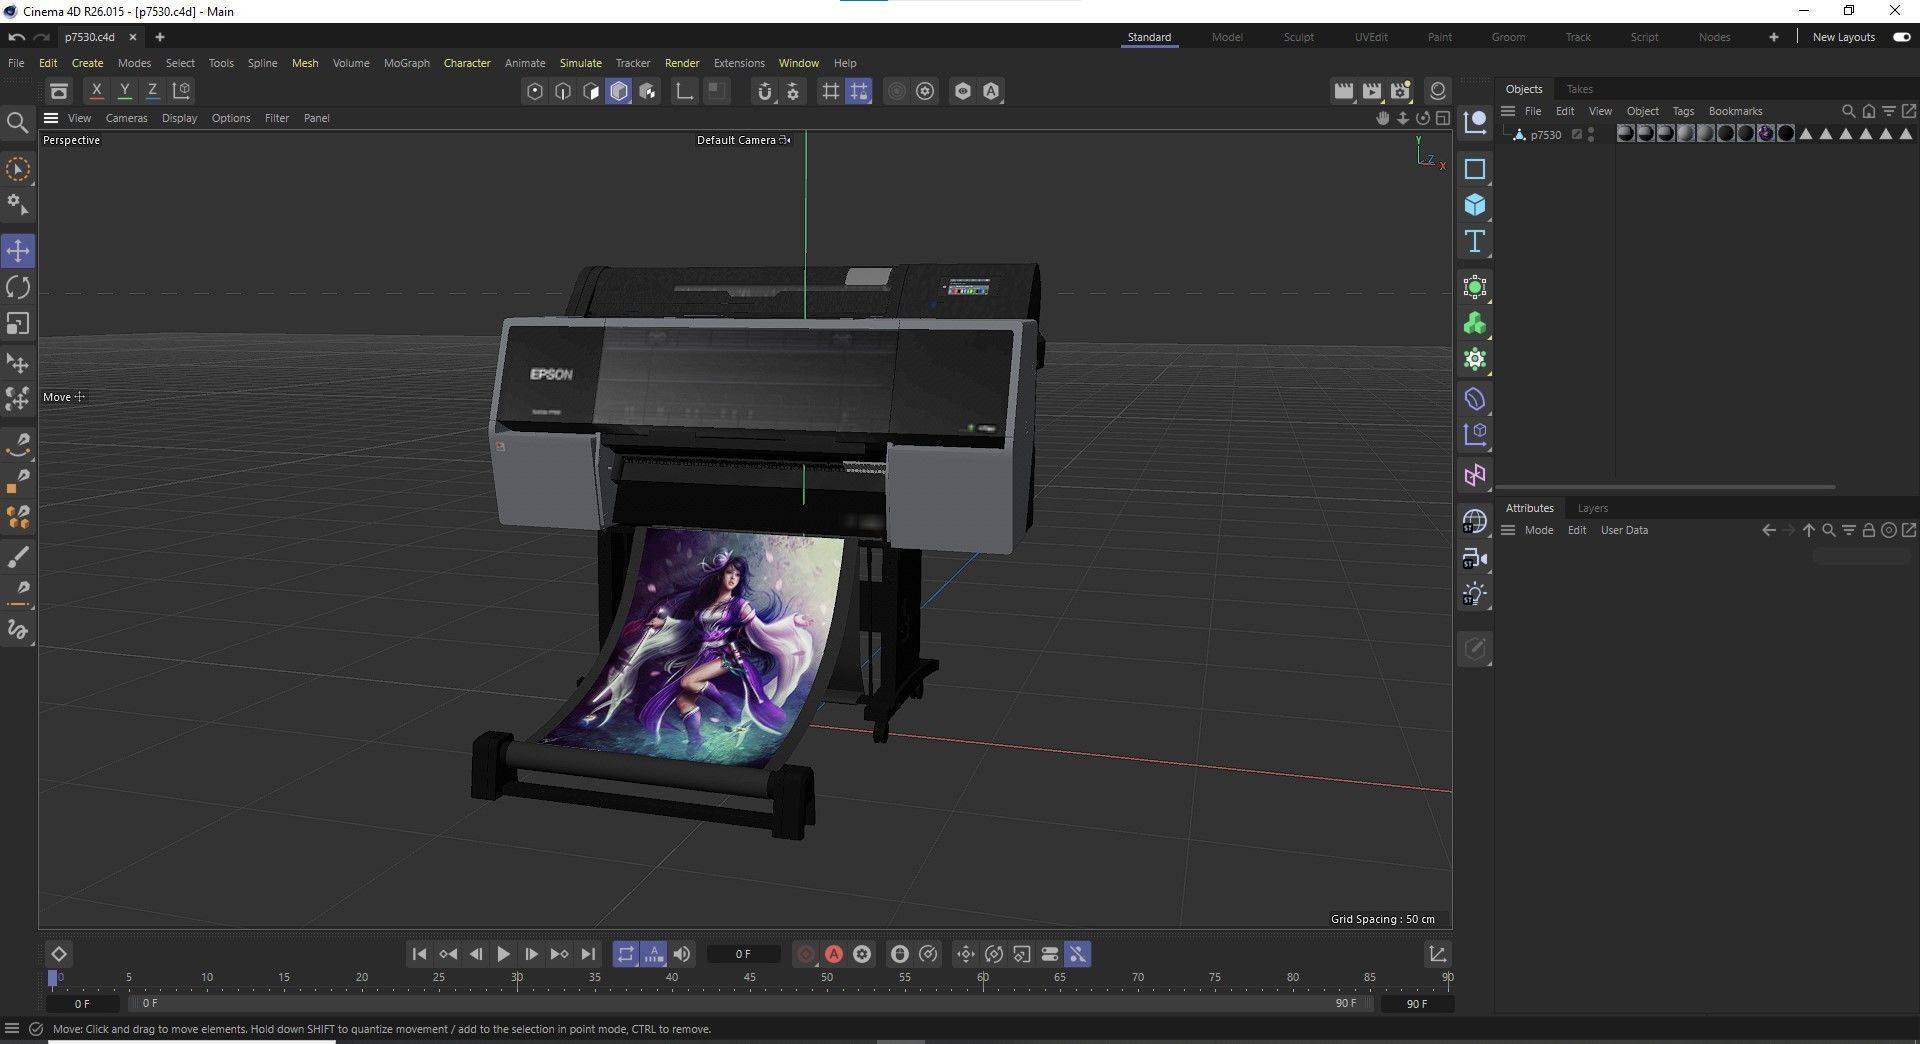Switch to the Layers tab

(1593, 508)
